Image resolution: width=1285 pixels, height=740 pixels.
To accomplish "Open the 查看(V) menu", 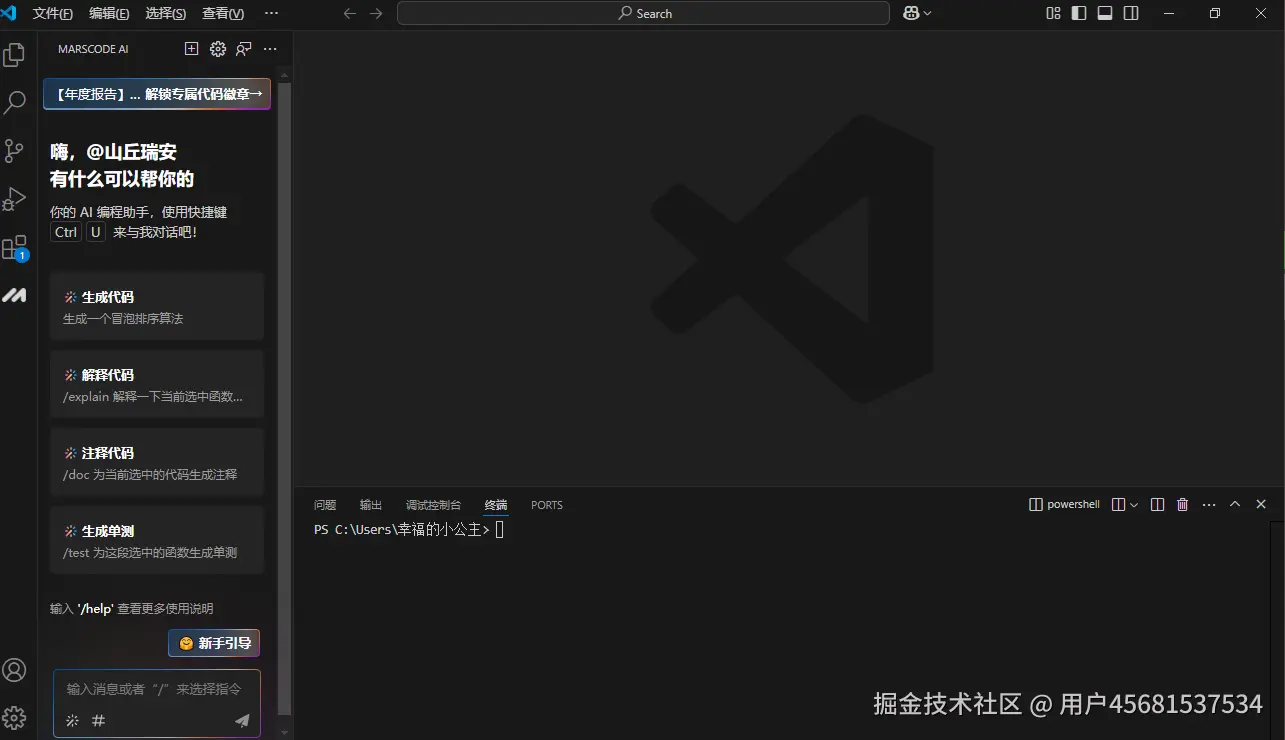I will click(223, 13).
